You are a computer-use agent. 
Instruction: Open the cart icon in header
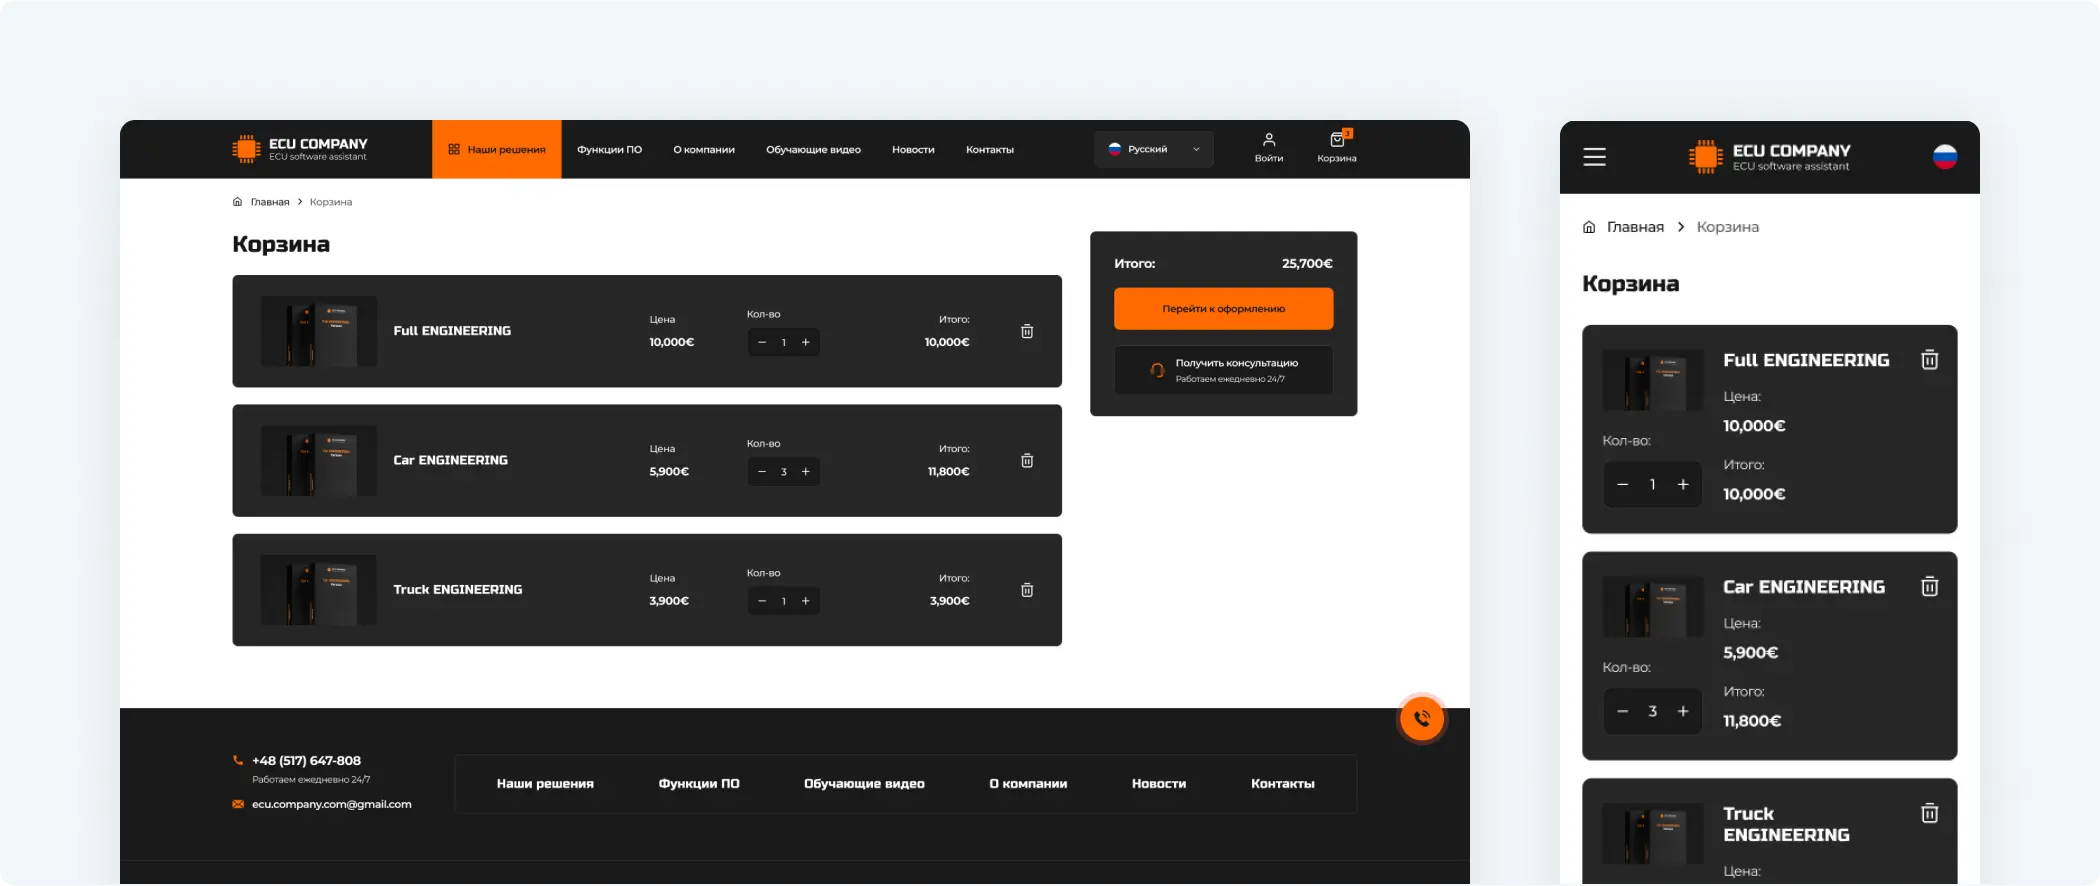click(x=1336, y=141)
